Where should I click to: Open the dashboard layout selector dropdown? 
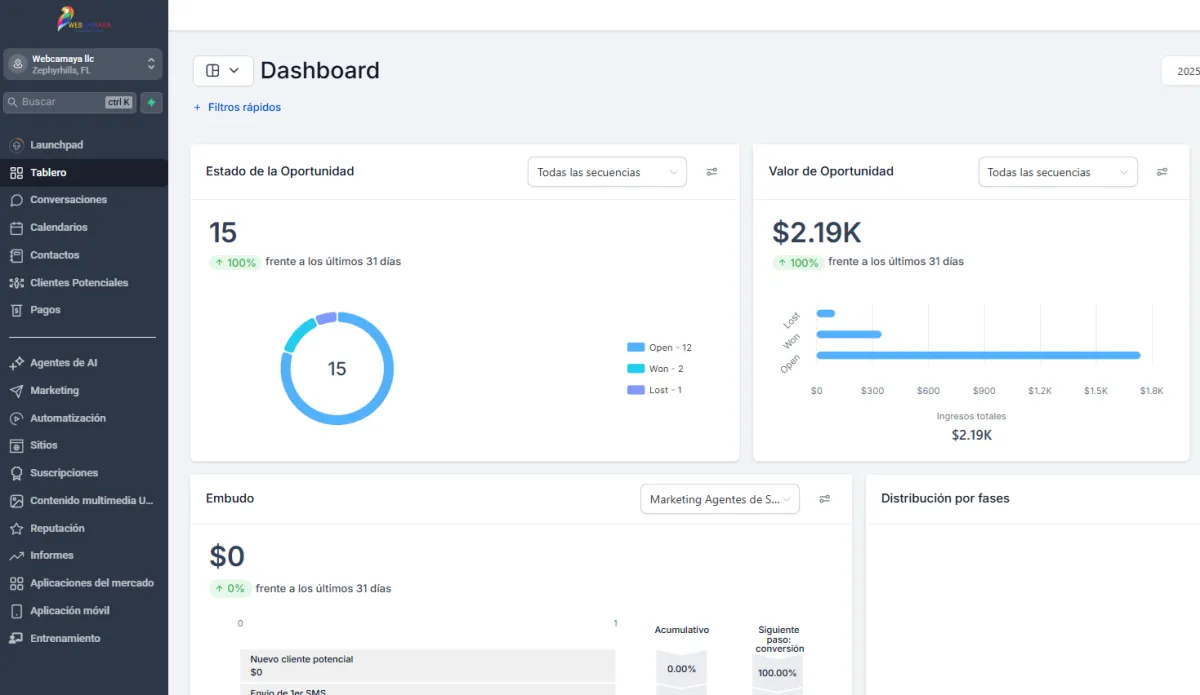(223, 71)
